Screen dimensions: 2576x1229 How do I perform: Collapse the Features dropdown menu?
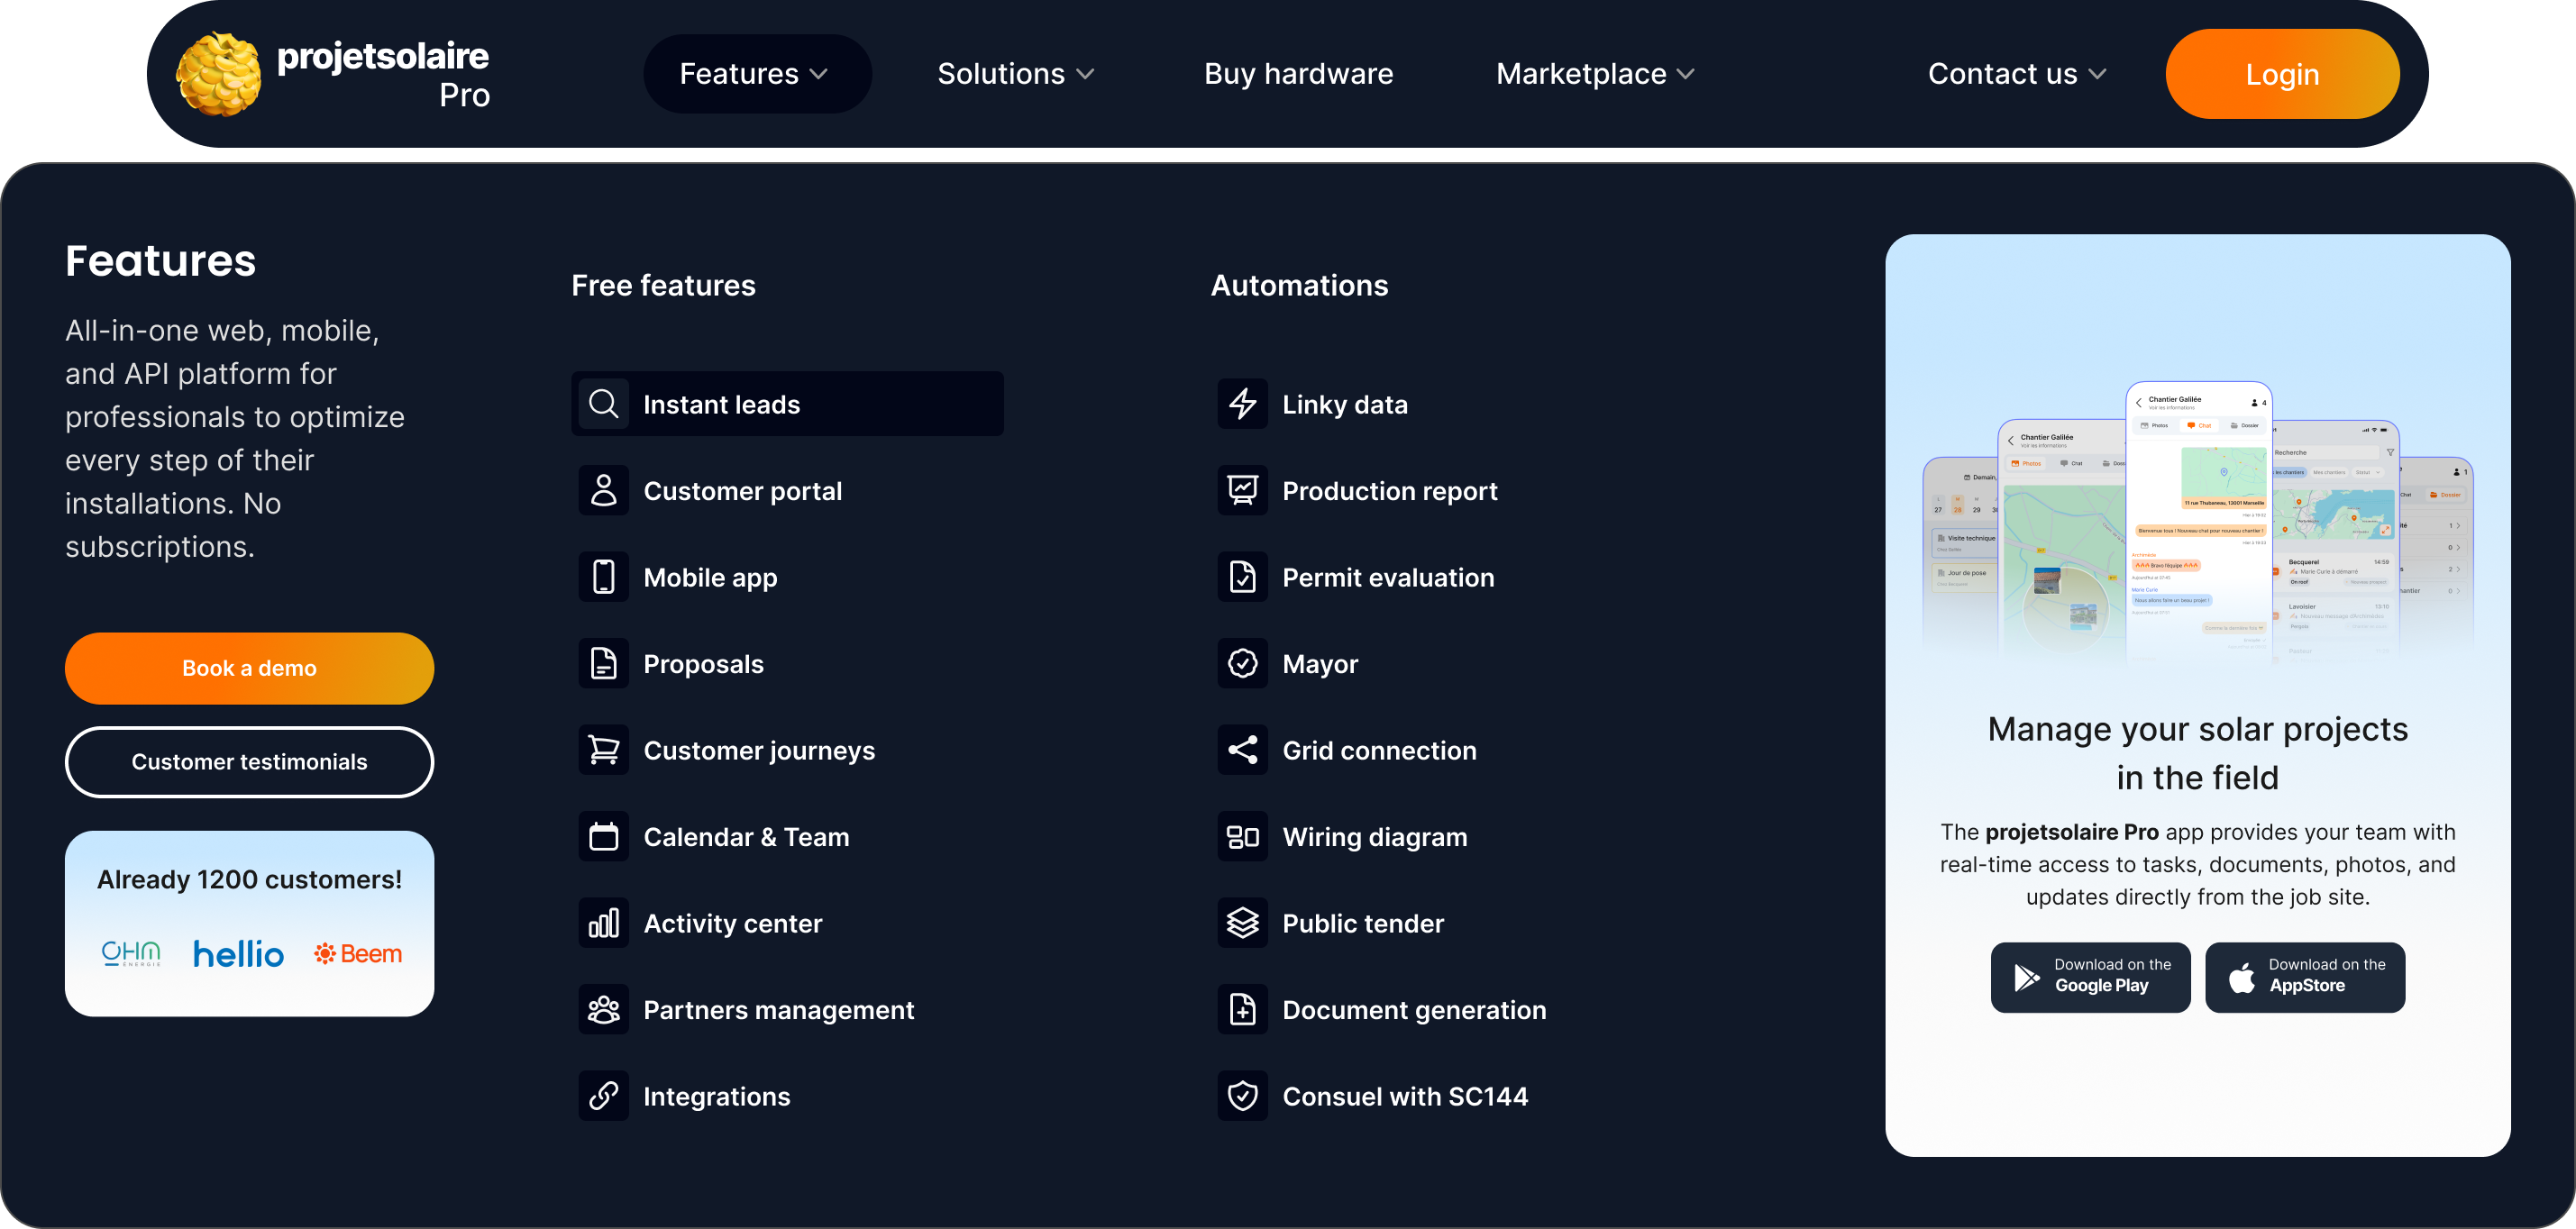coord(757,74)
